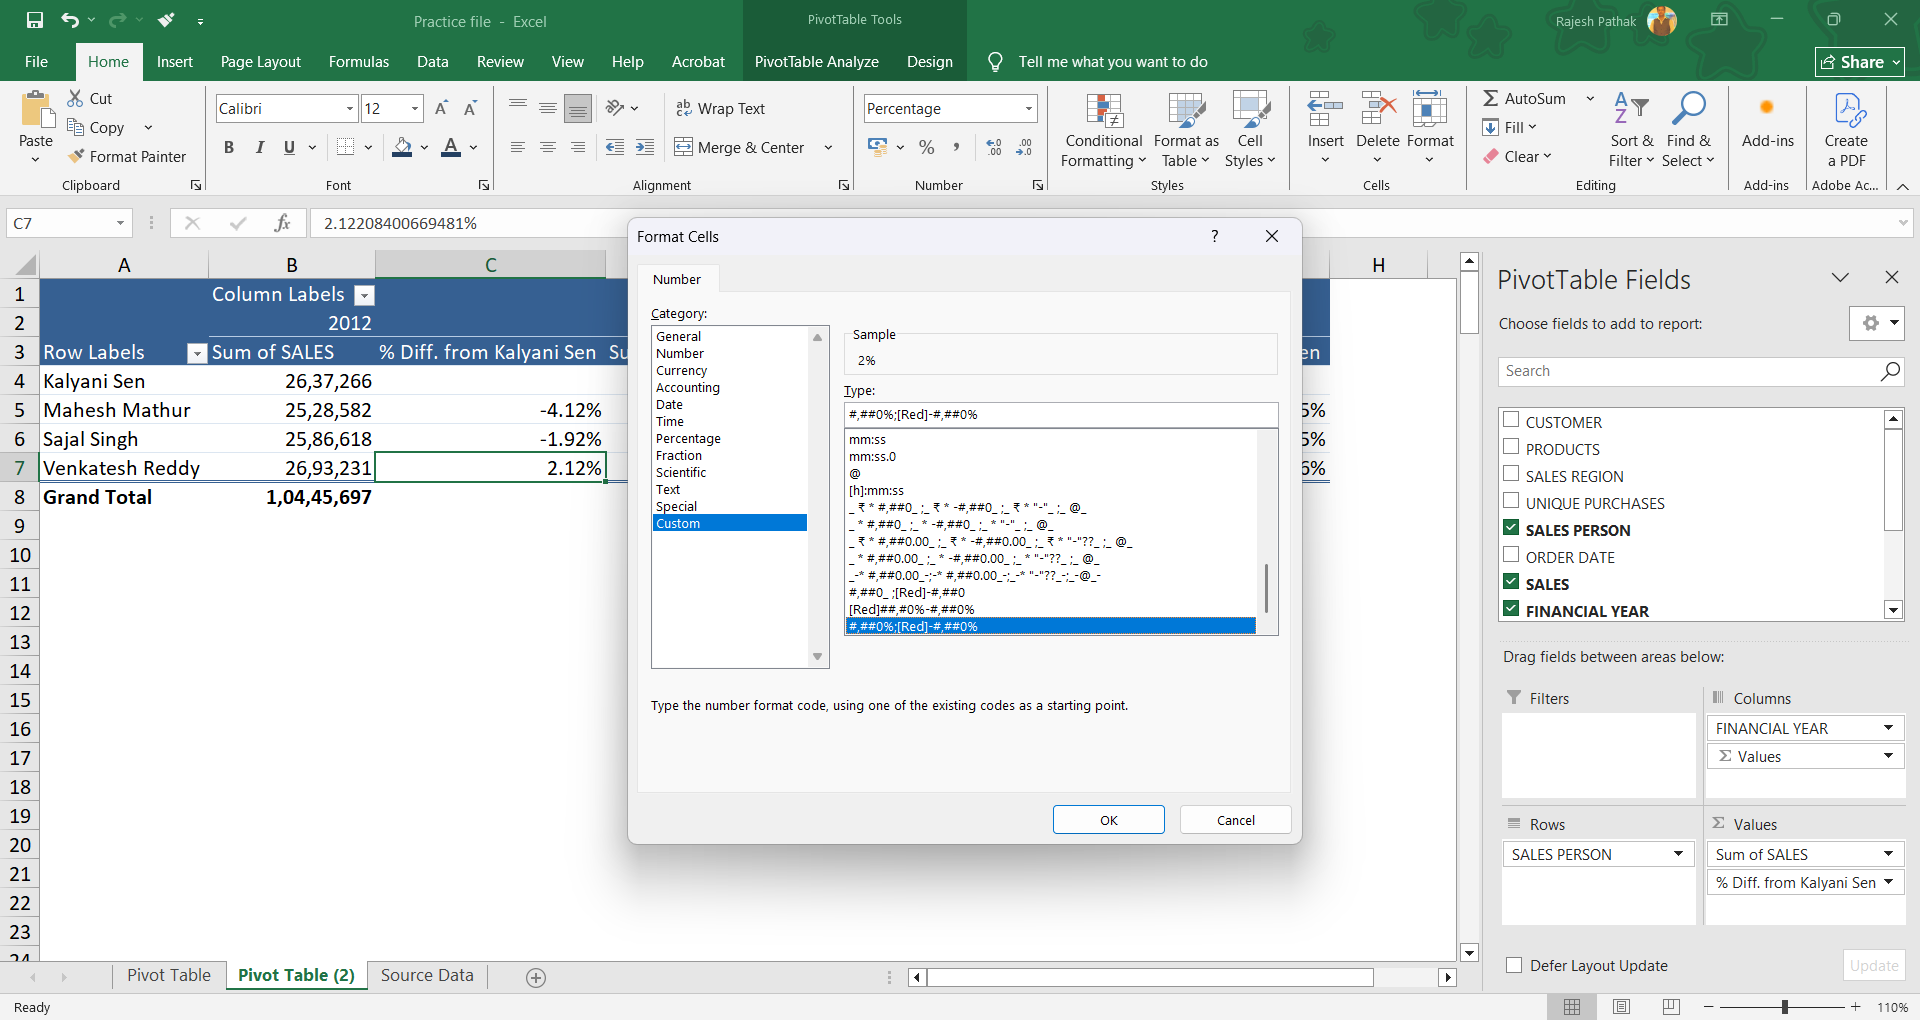Open the Source Data sheet tab
Screen dimensions: 1920x1020
coord(427,976)
